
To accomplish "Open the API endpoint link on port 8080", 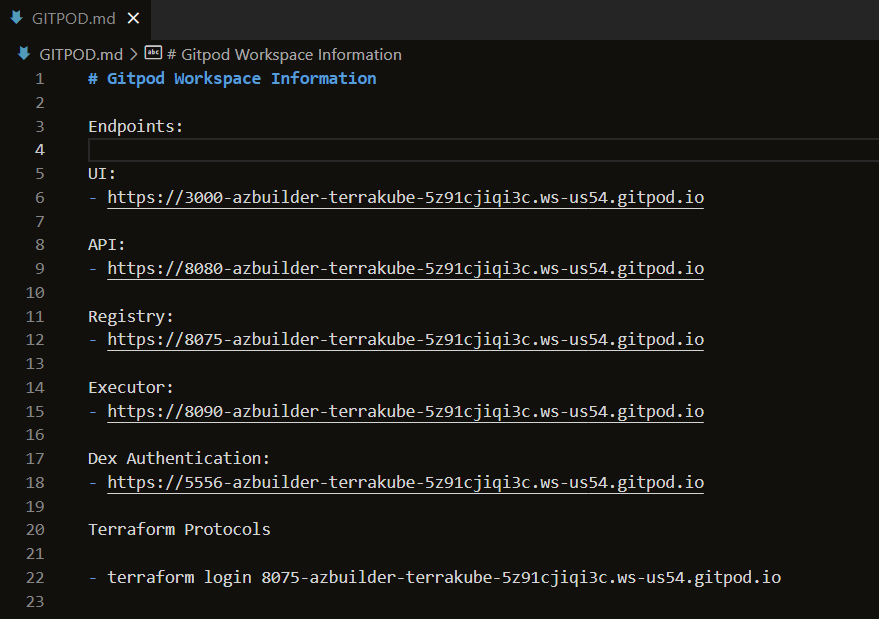I will point(405,269).
